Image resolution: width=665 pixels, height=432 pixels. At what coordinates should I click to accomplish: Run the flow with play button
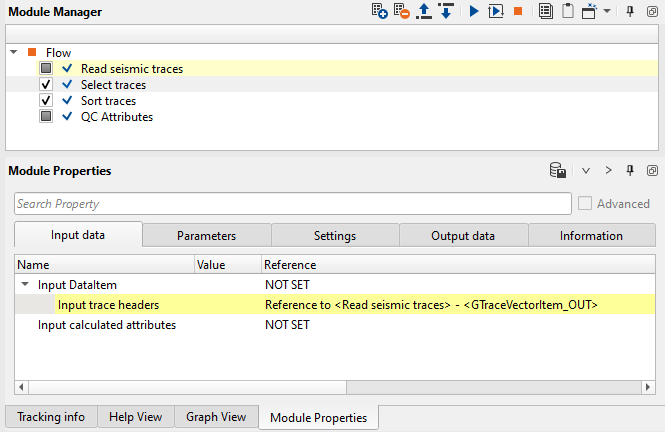[472, 12]
